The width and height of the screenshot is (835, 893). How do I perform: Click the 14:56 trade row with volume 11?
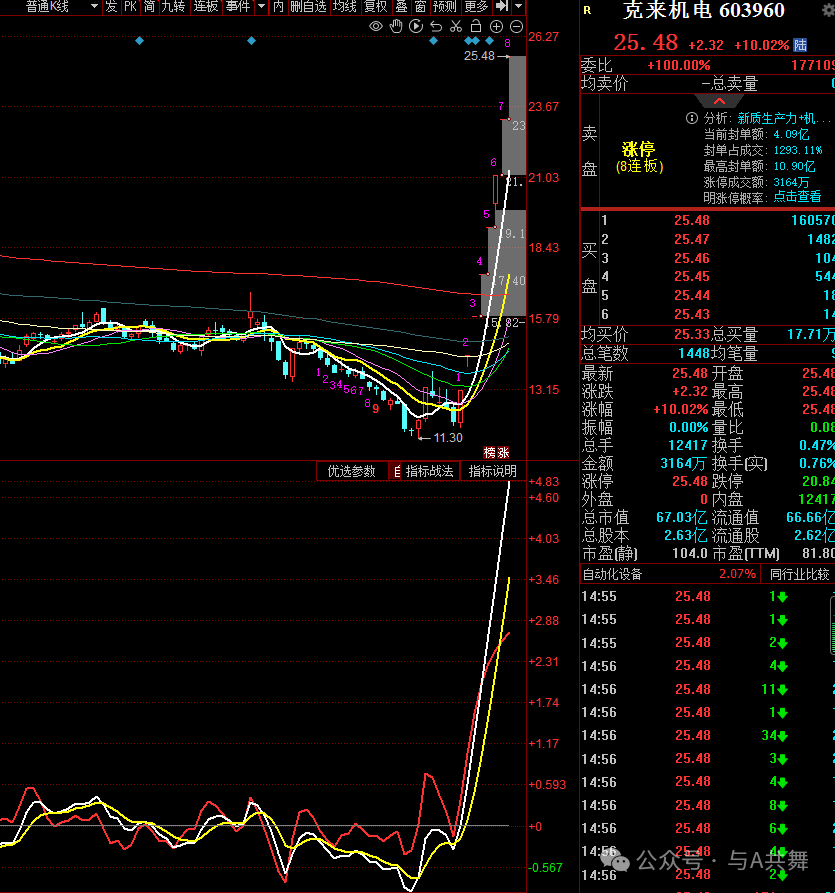707,689
